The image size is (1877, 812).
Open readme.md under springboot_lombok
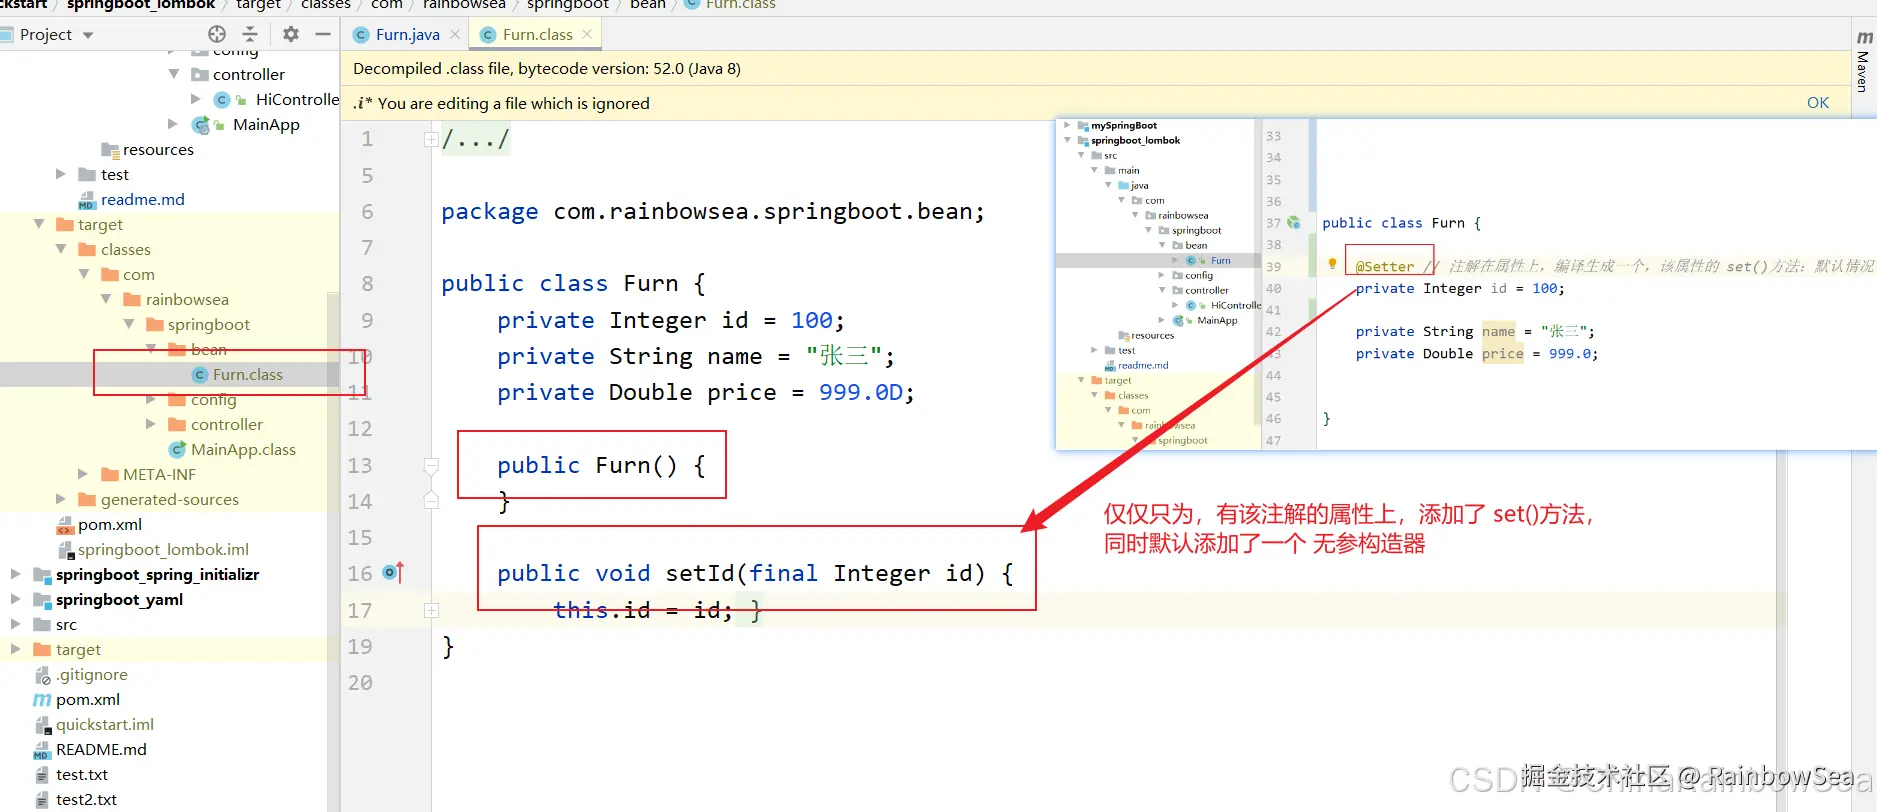click(142, 199)
